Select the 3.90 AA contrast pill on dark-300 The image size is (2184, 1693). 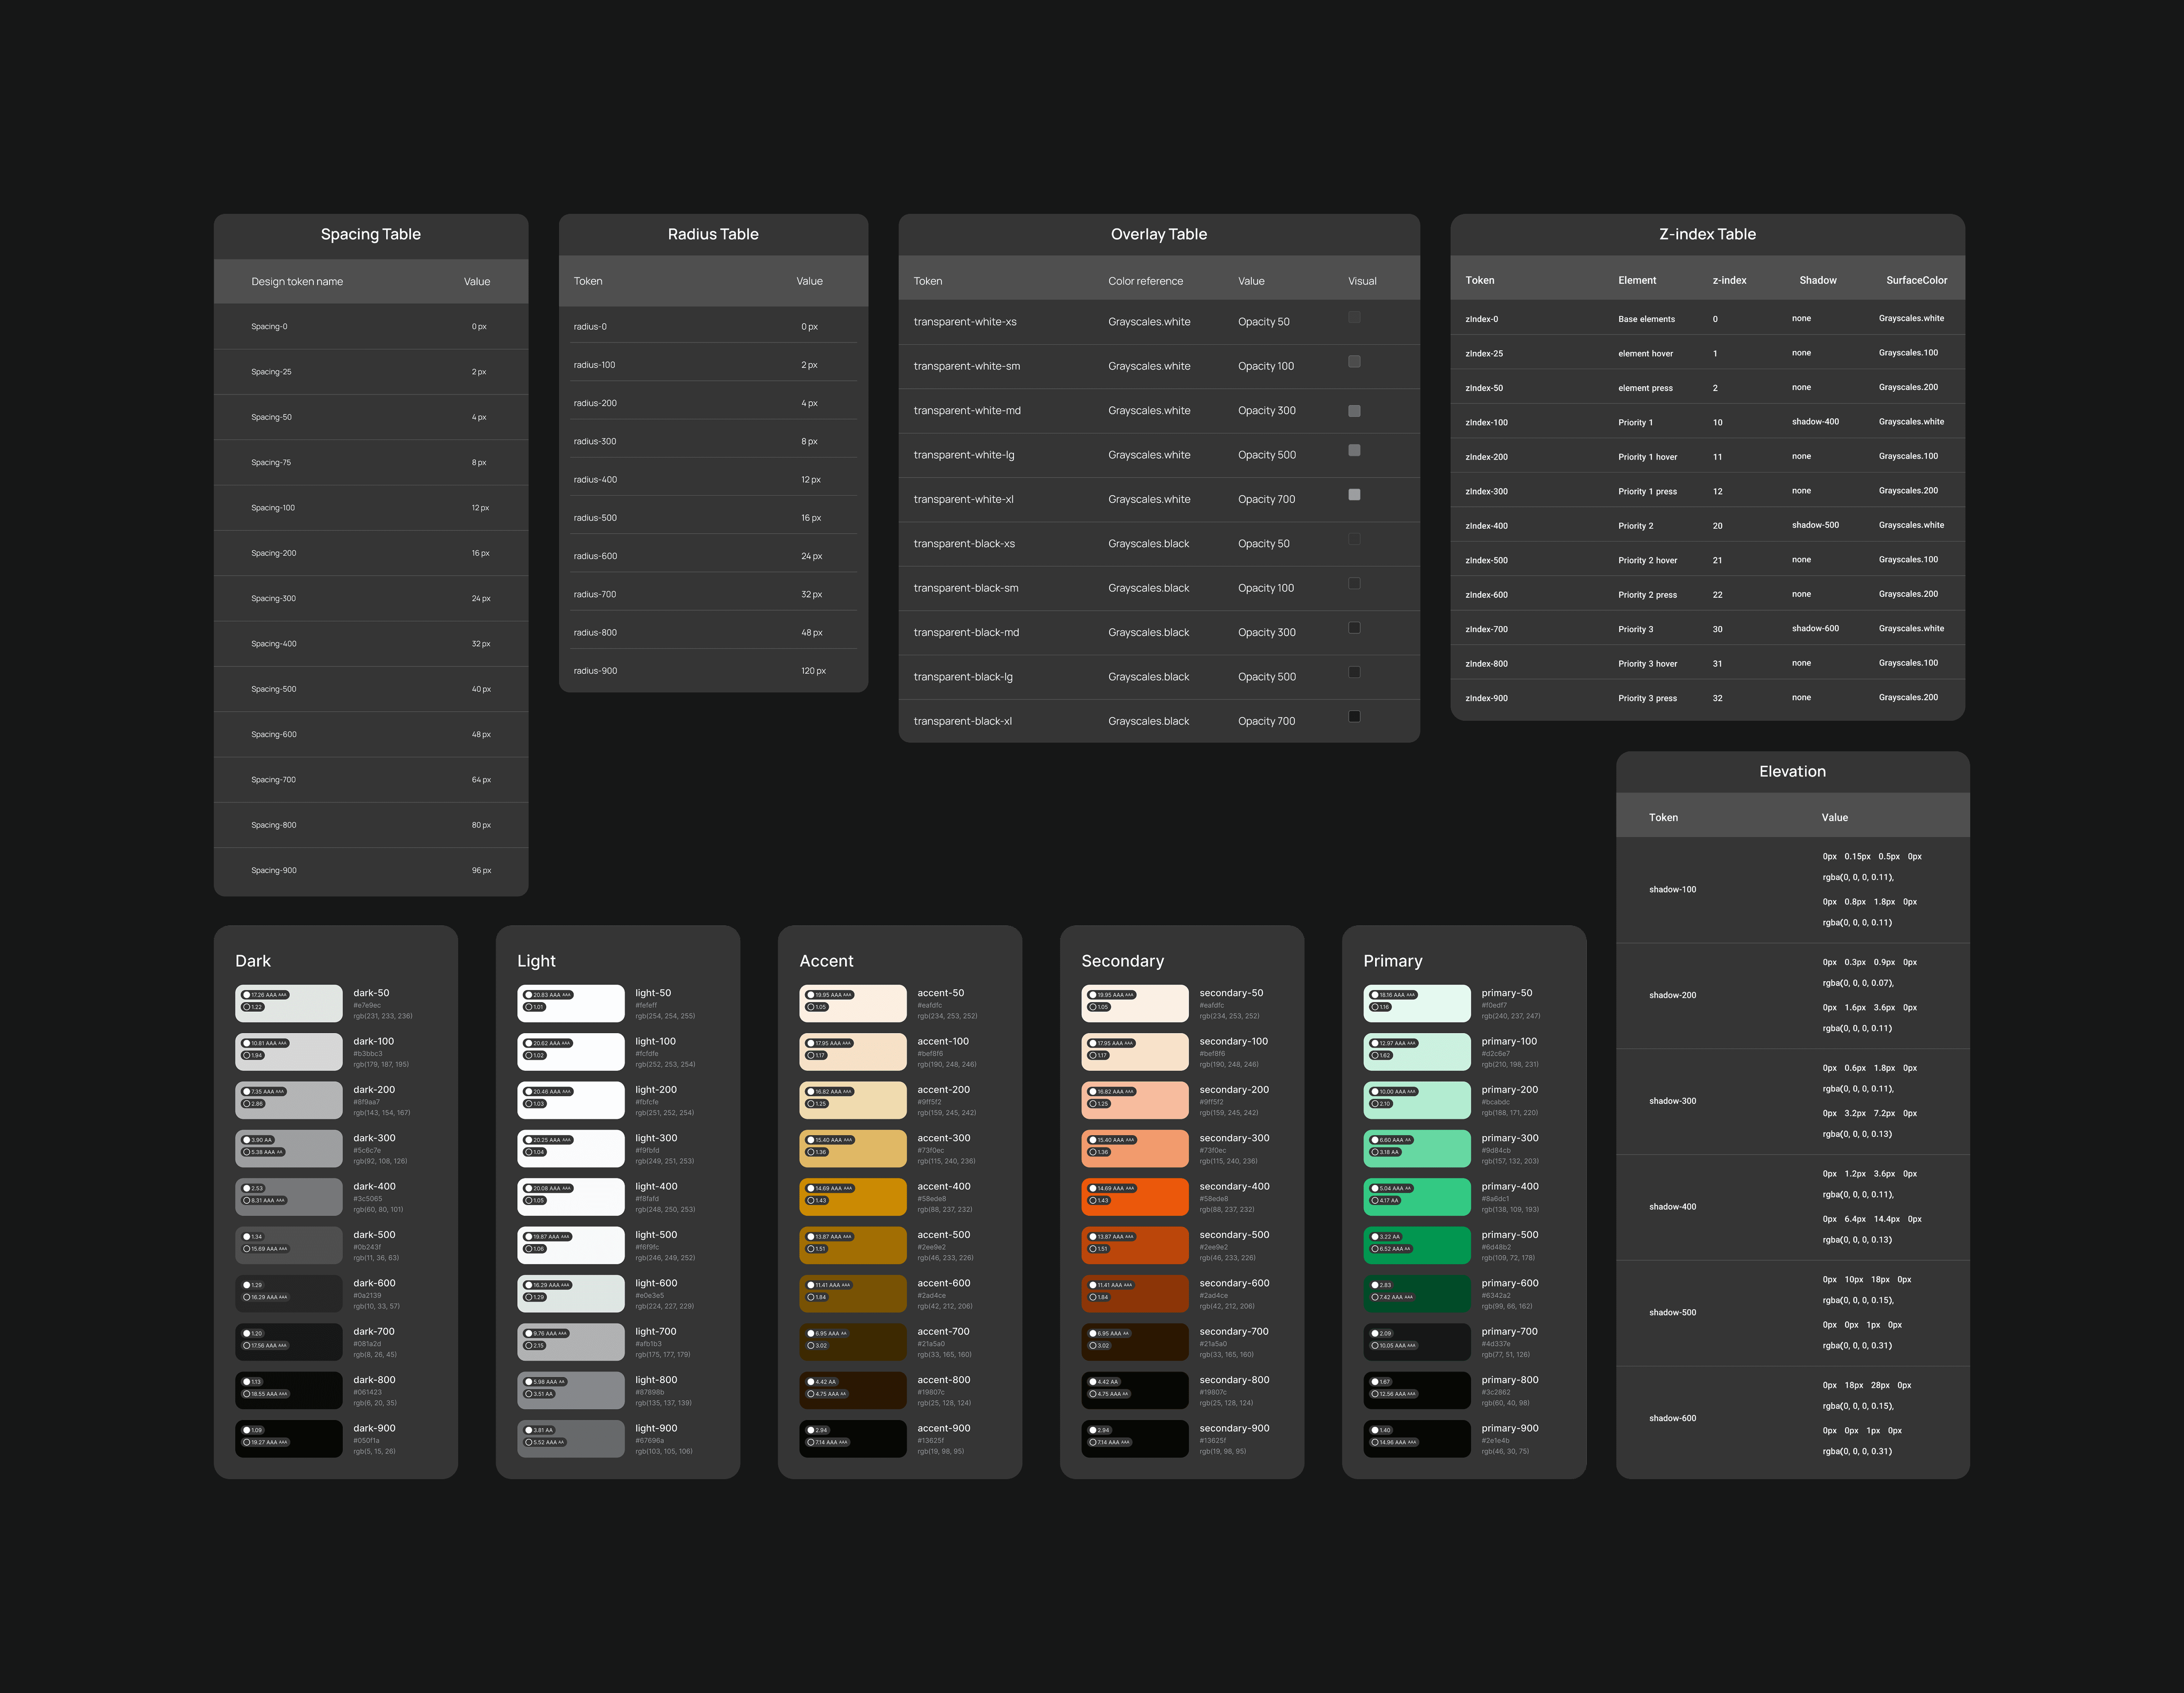[258, 1140]
